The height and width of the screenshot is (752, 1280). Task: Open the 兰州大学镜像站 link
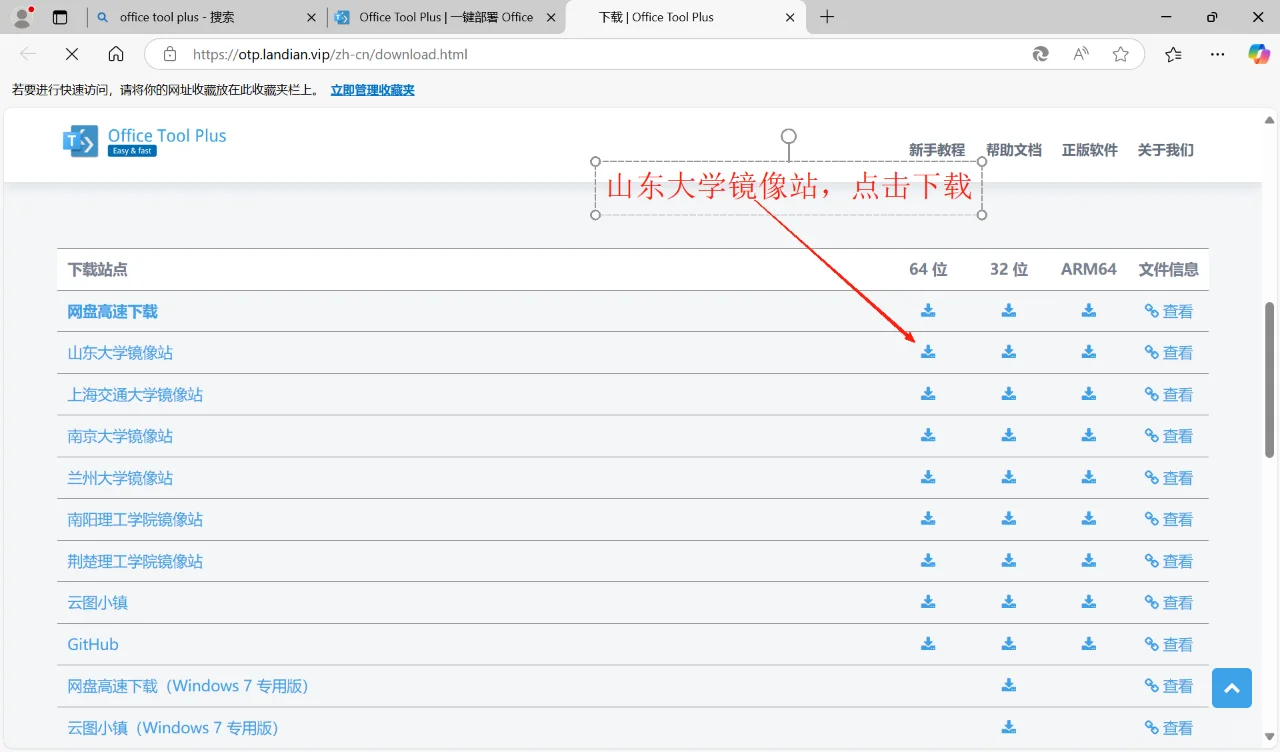120,478
